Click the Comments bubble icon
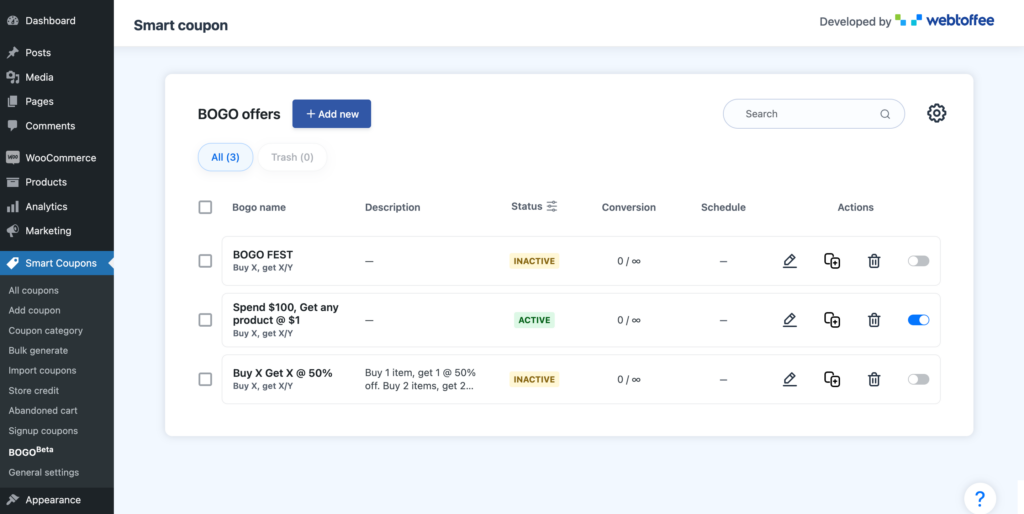The image size is (1024, 514). [12, 125]
